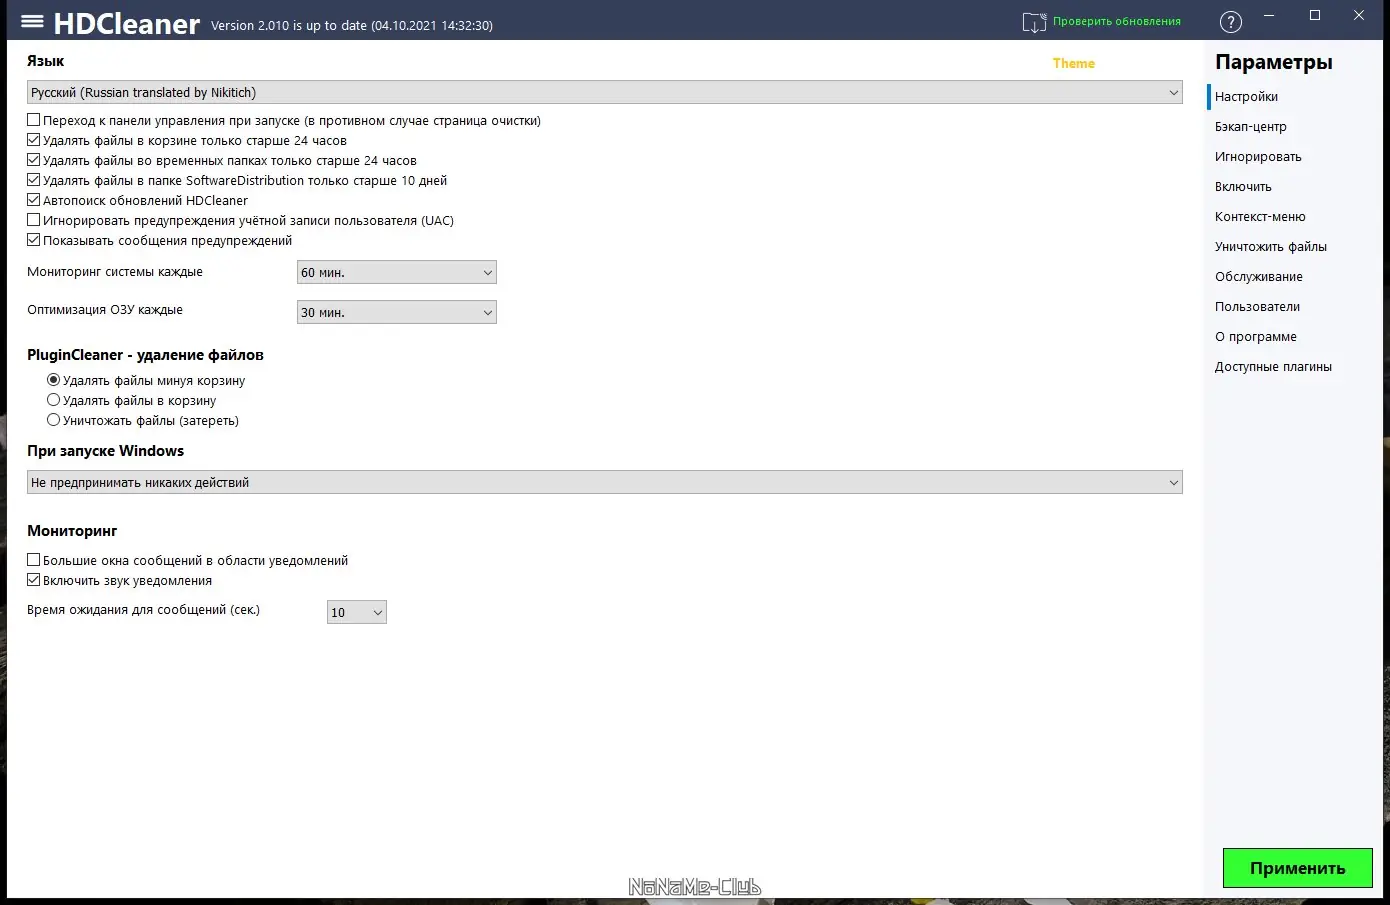Viewport: 1390px width, 905px height.
Task: Click the version up-to-date status text
Action: coord(352,25)
